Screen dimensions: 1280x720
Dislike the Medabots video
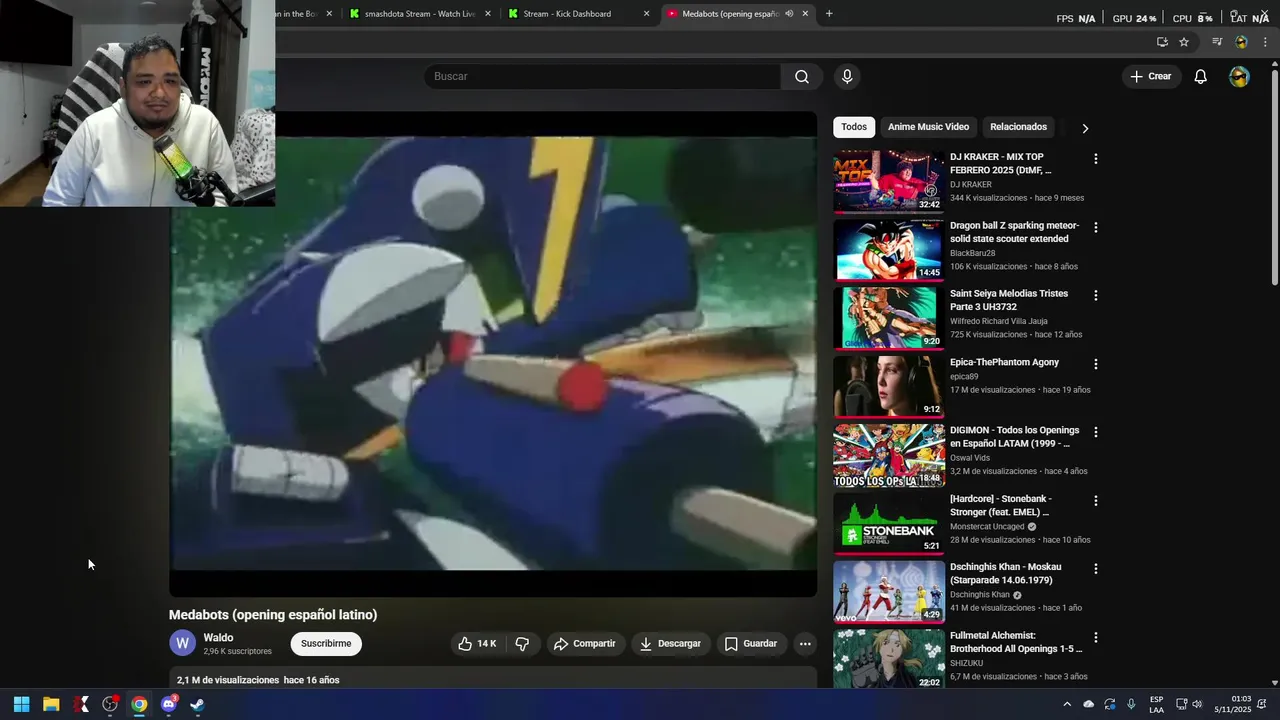tap(522, 644)
